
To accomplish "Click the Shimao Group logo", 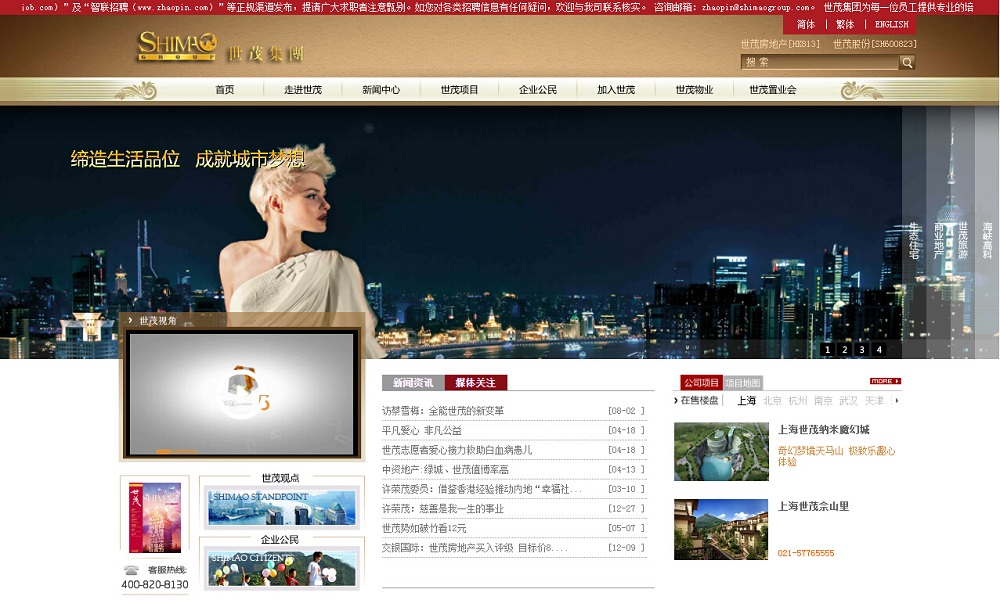I will 220,46.
